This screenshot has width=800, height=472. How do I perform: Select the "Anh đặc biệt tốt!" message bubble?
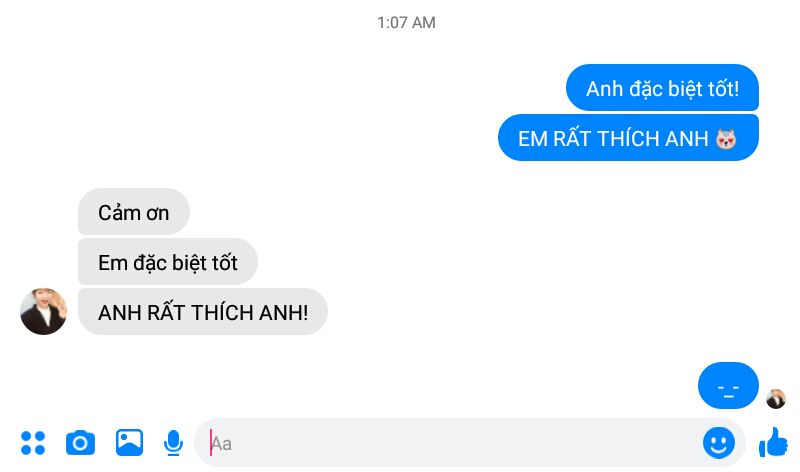click(x=662, y=87)
